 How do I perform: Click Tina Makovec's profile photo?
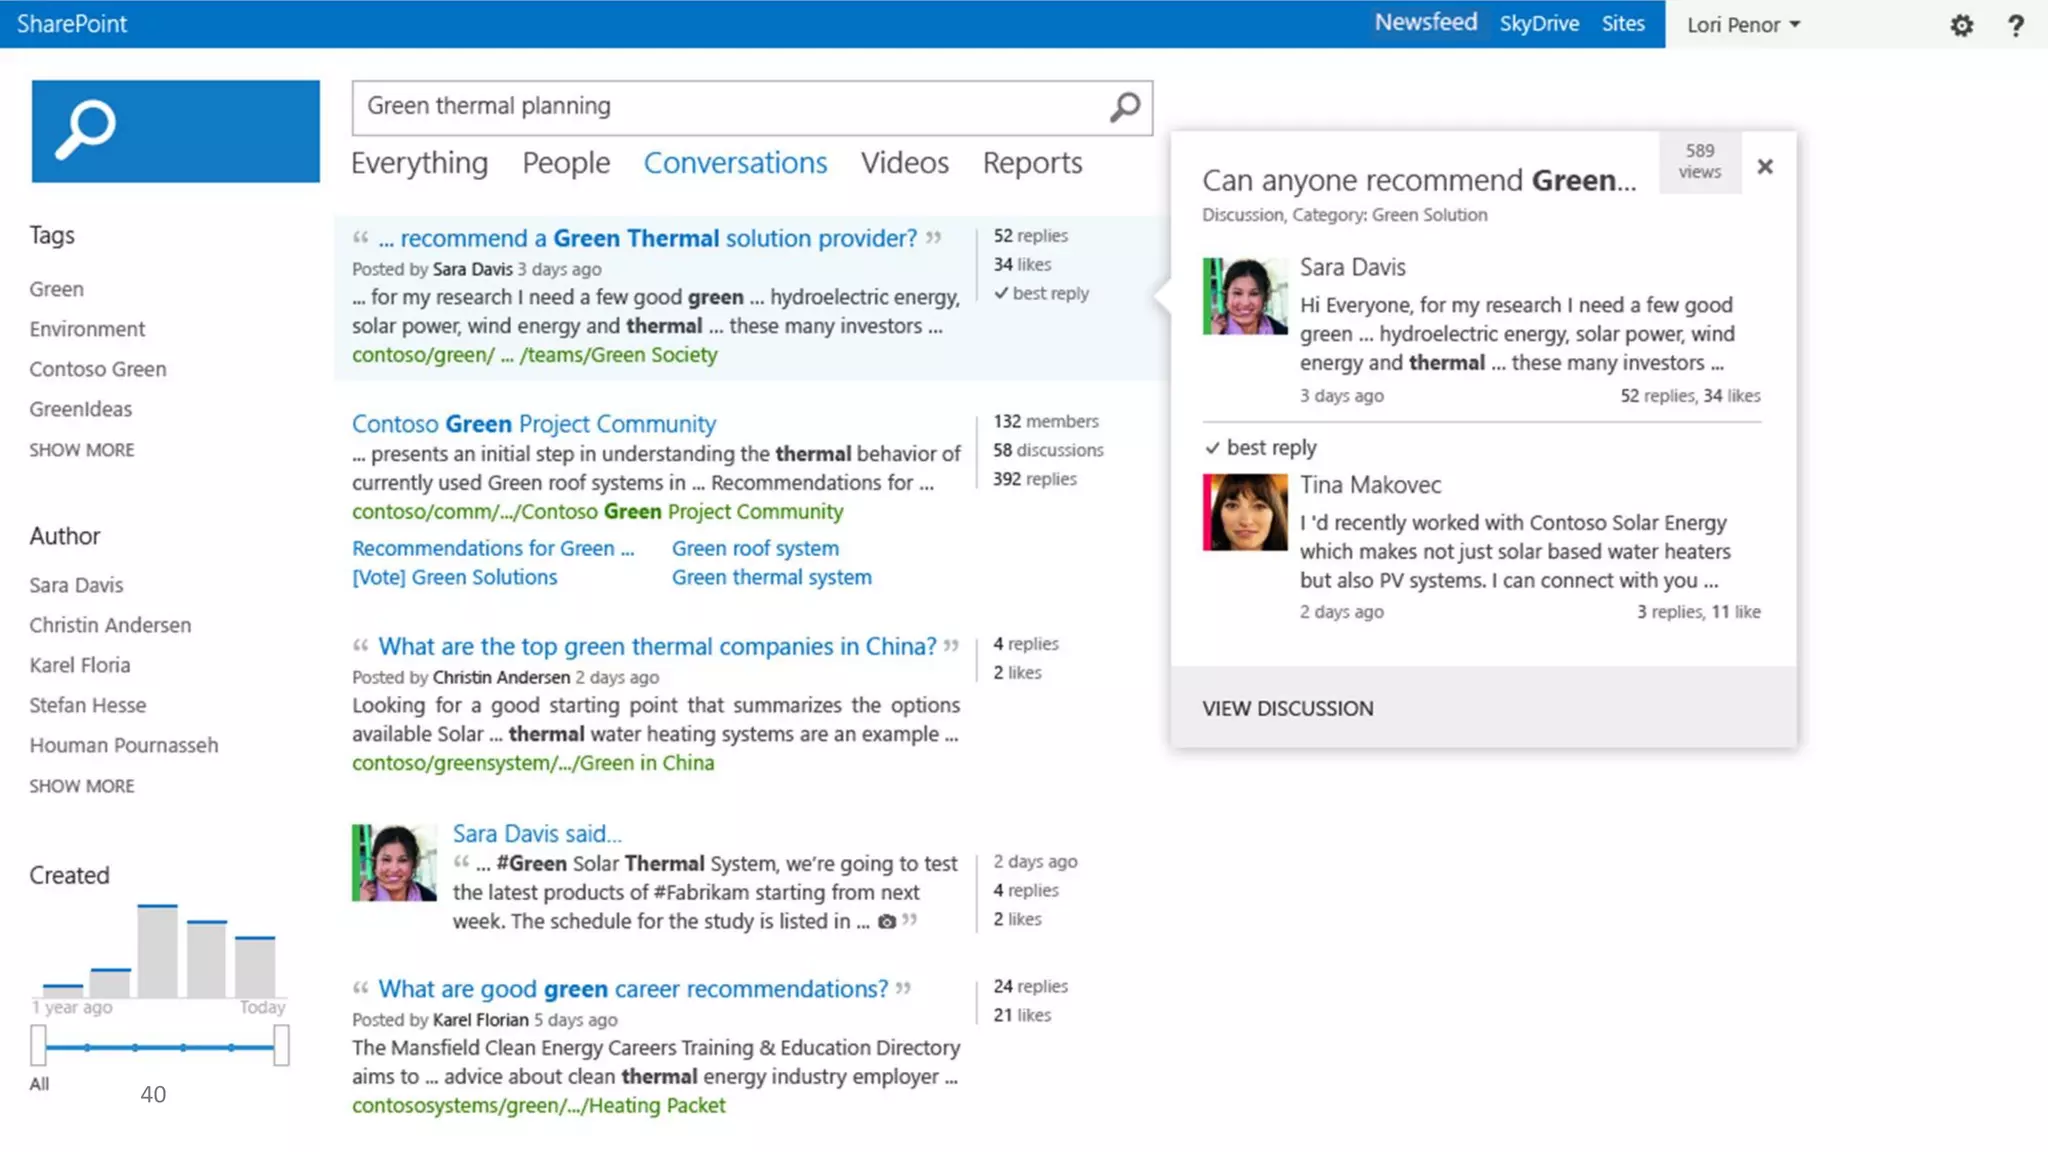(1244, 512)
